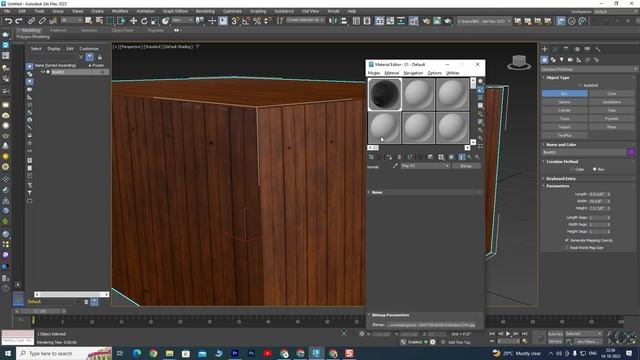Select the Lights category icon

(x=562, y=60)
